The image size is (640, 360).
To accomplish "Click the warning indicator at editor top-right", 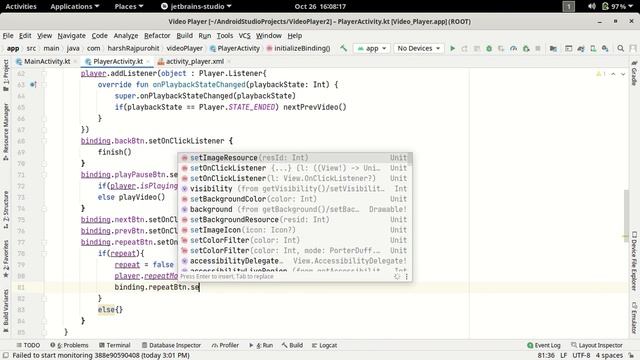I will tap(601, 74).
